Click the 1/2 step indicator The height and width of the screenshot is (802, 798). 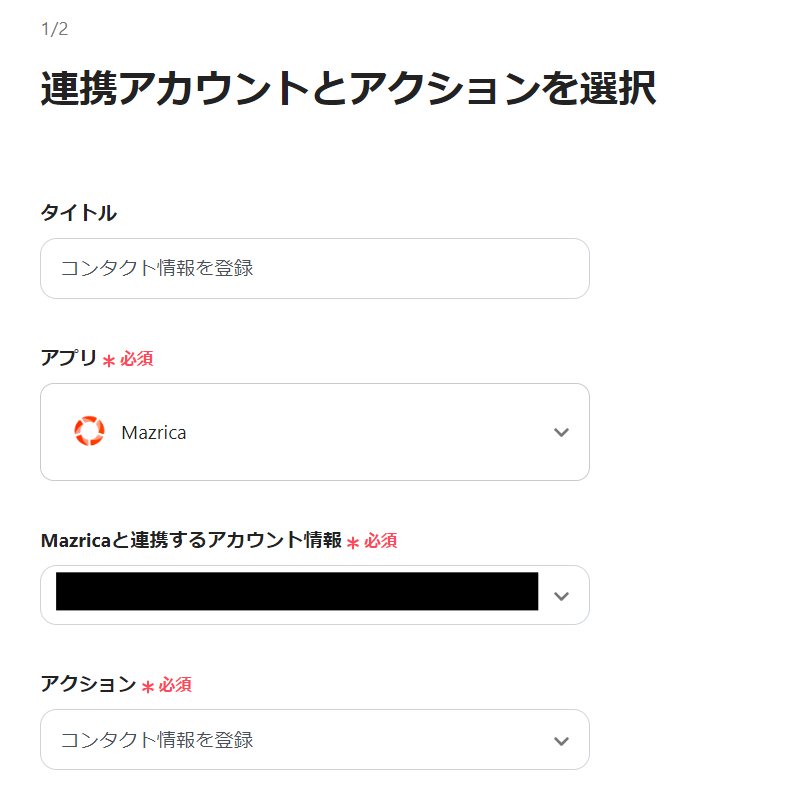pos(54,29)
